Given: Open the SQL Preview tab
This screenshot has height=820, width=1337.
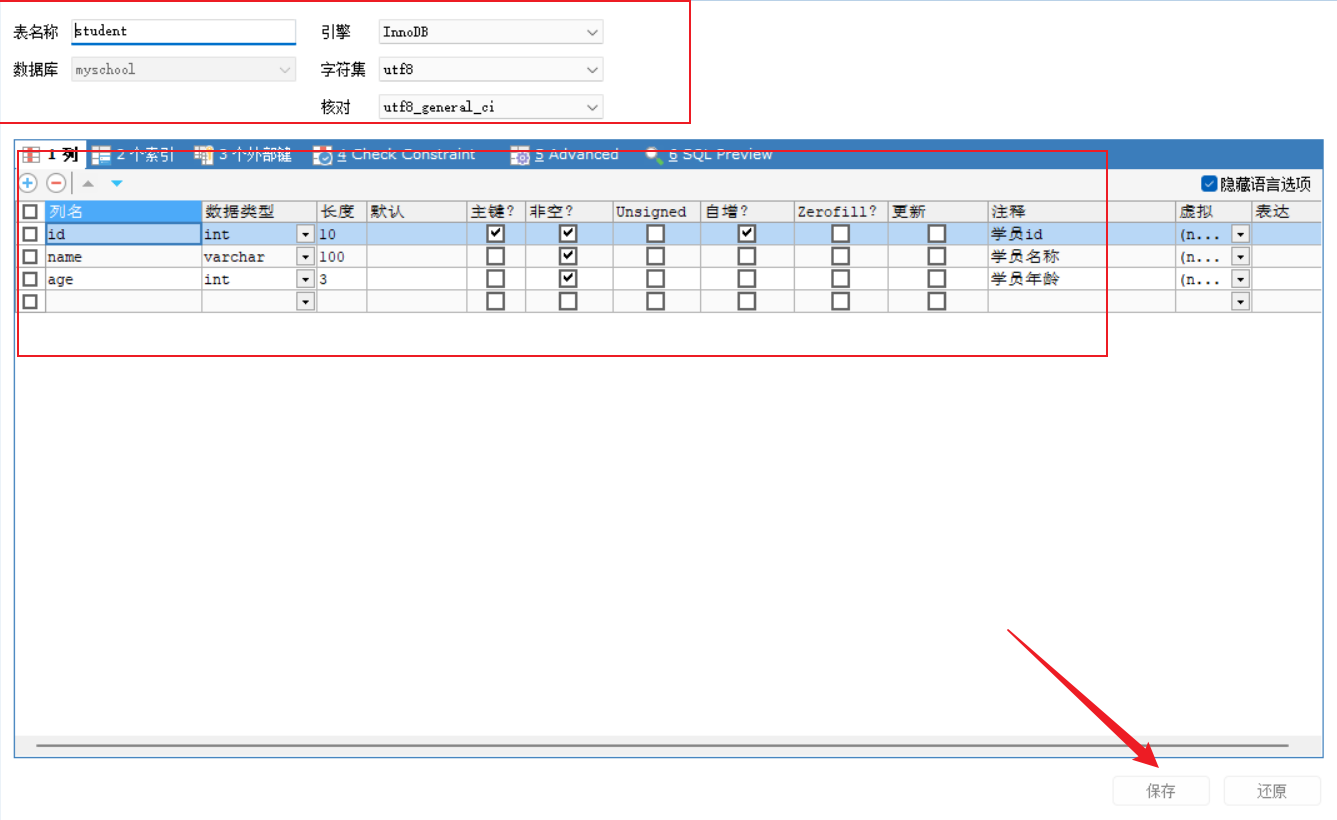Looking at the screenshot, I should (x=709, y=155).
